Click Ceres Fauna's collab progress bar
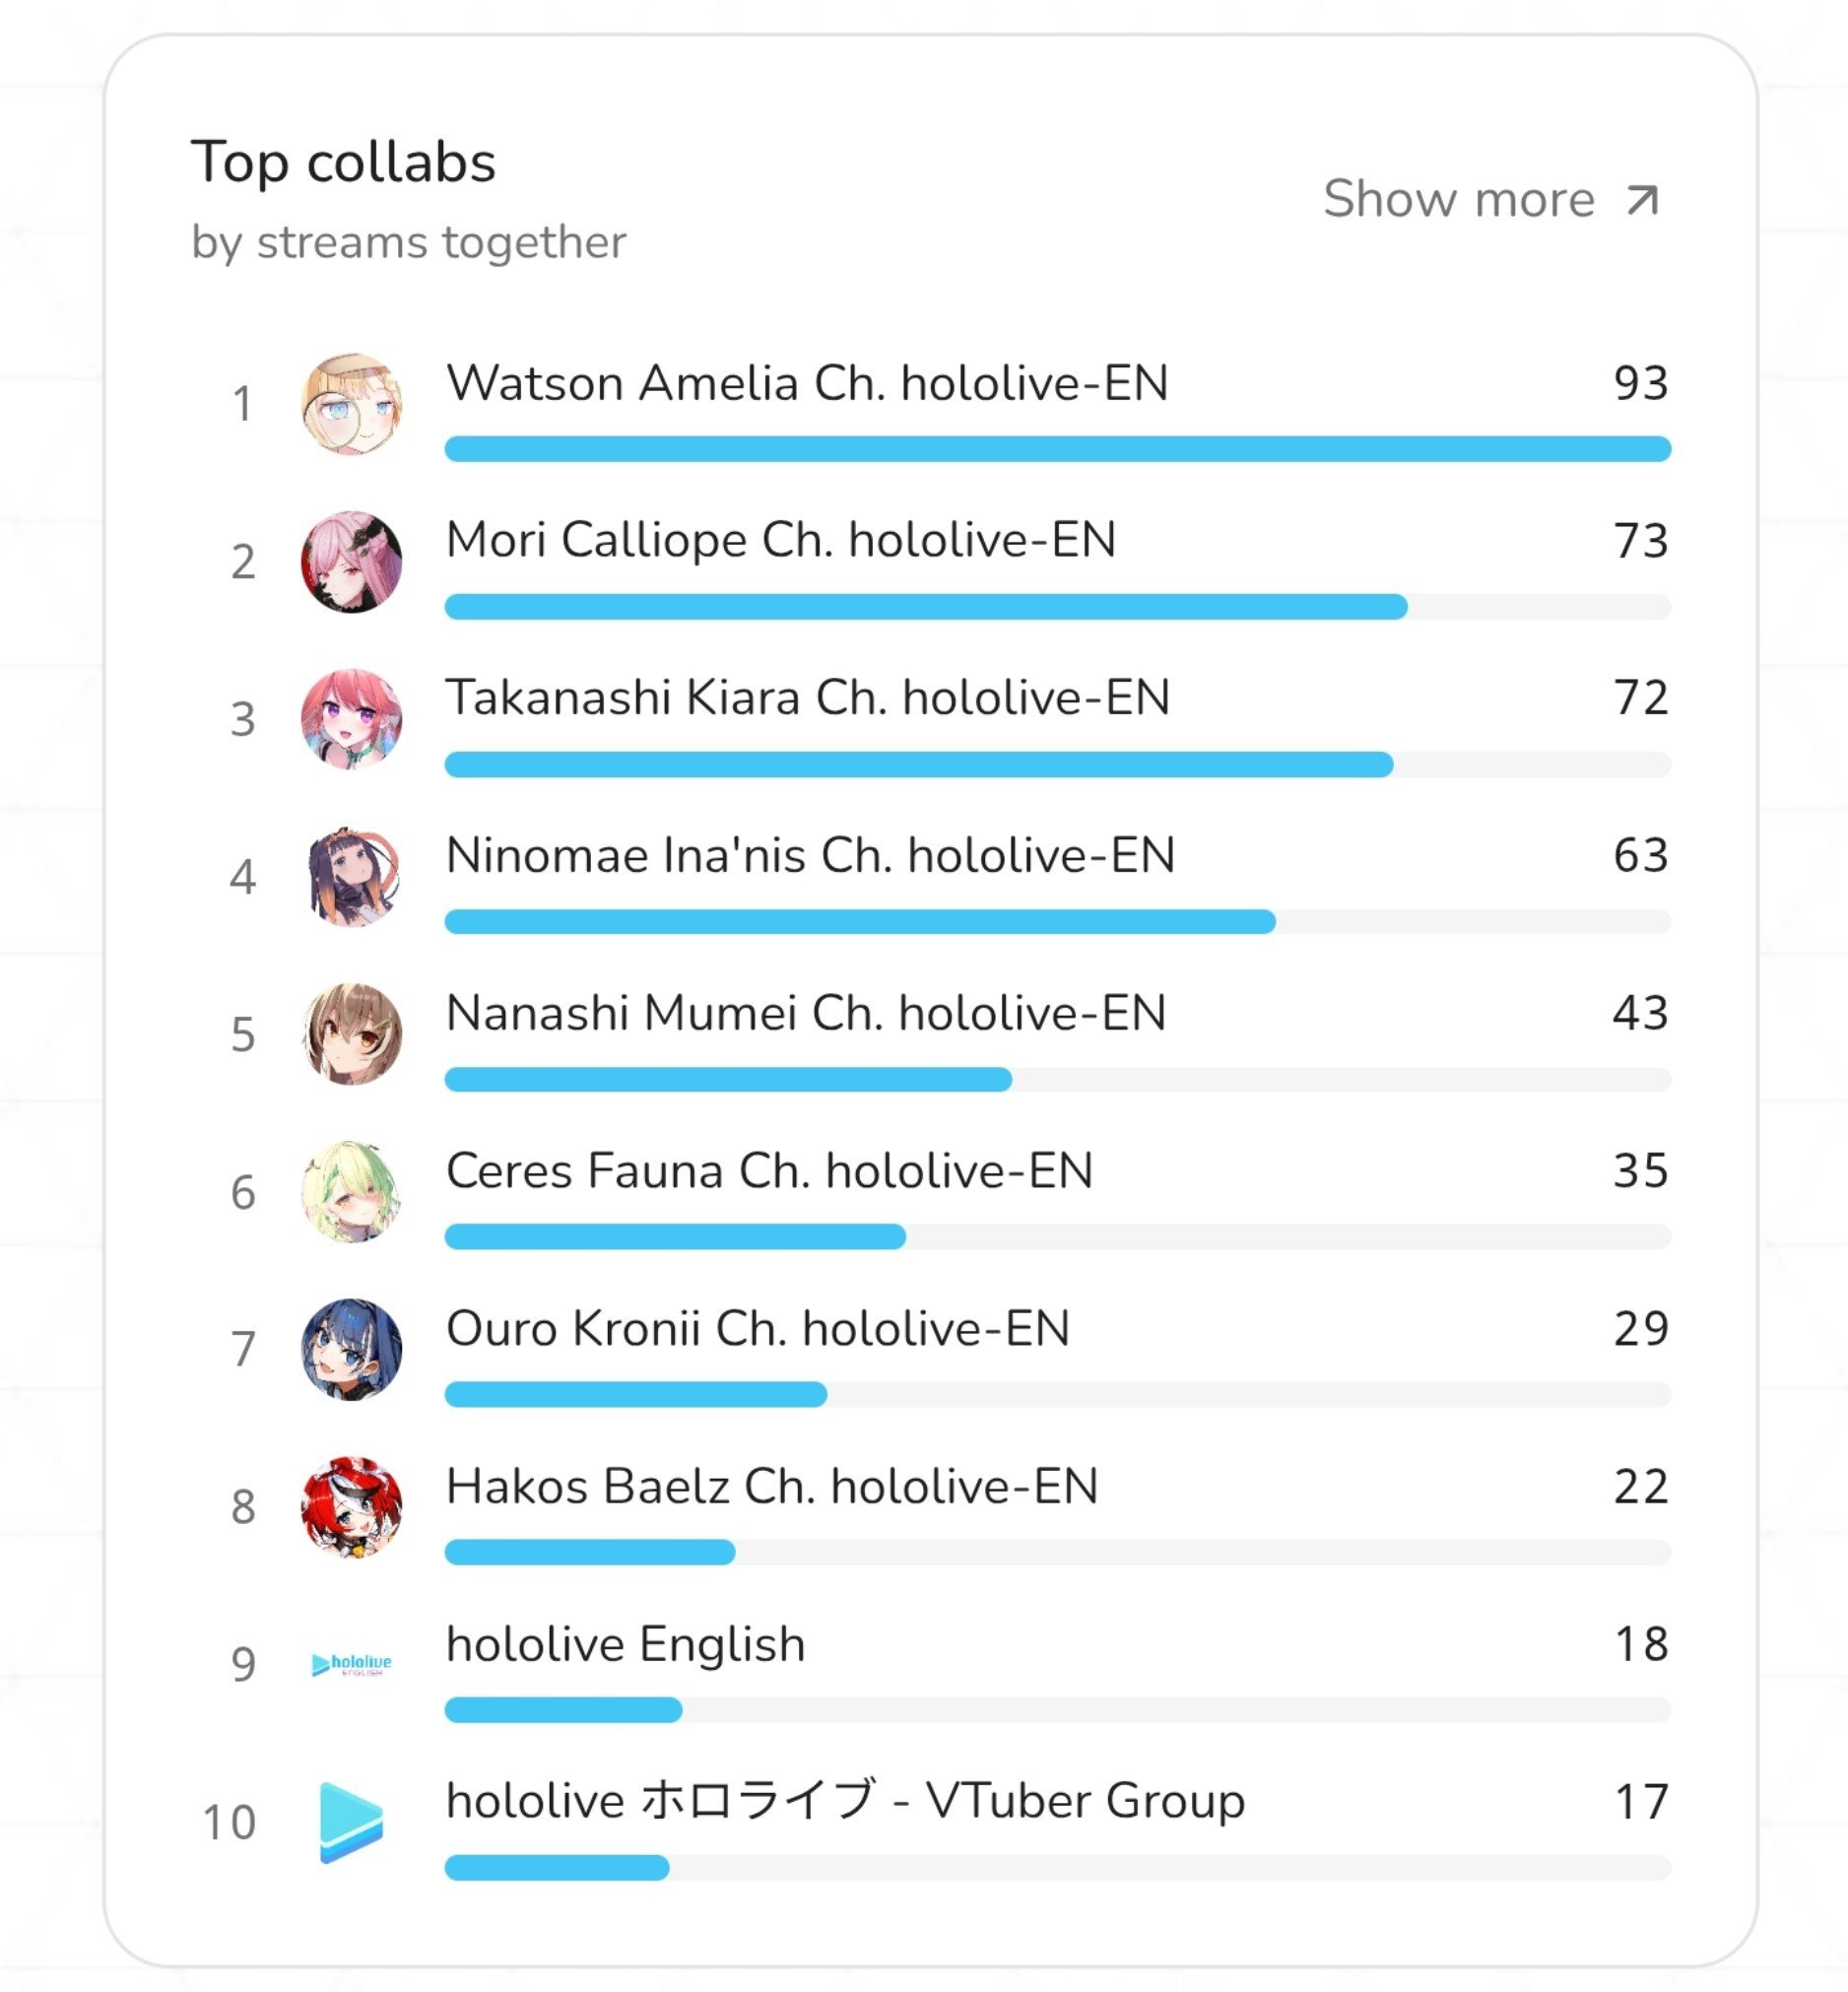 point(1058,1237)
